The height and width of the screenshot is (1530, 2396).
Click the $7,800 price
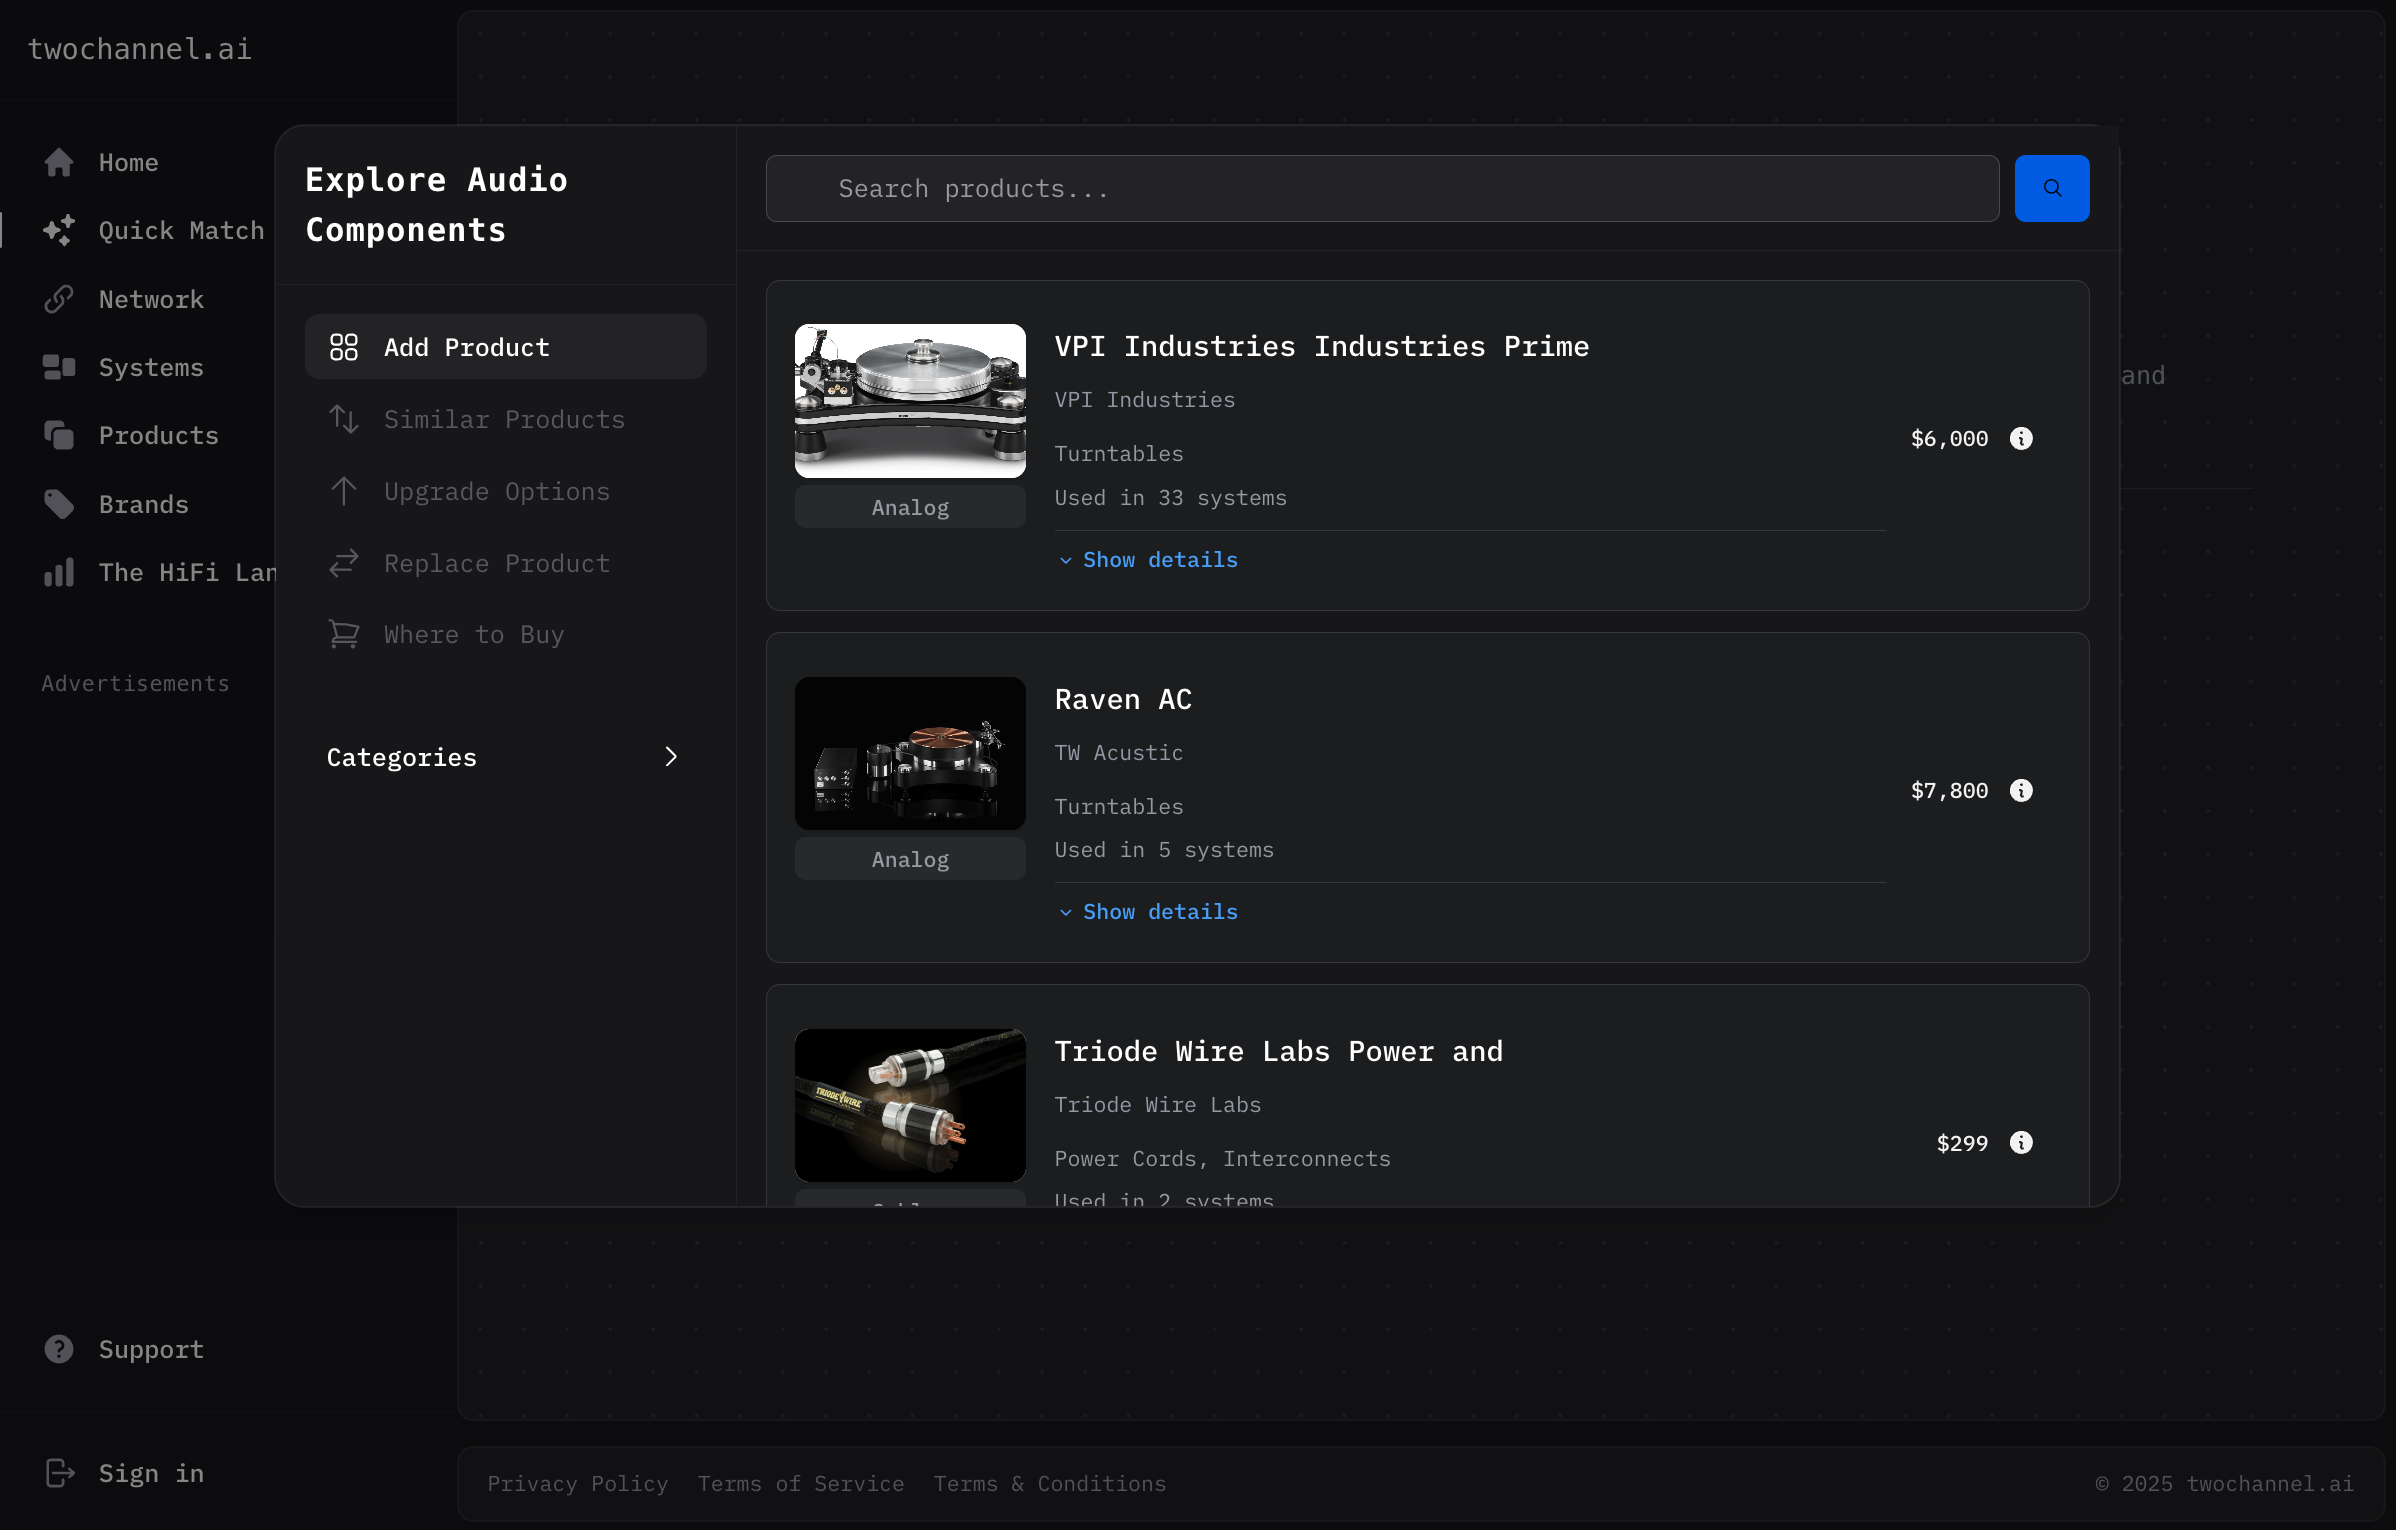pyautogui.click(x=1949, y=790)
